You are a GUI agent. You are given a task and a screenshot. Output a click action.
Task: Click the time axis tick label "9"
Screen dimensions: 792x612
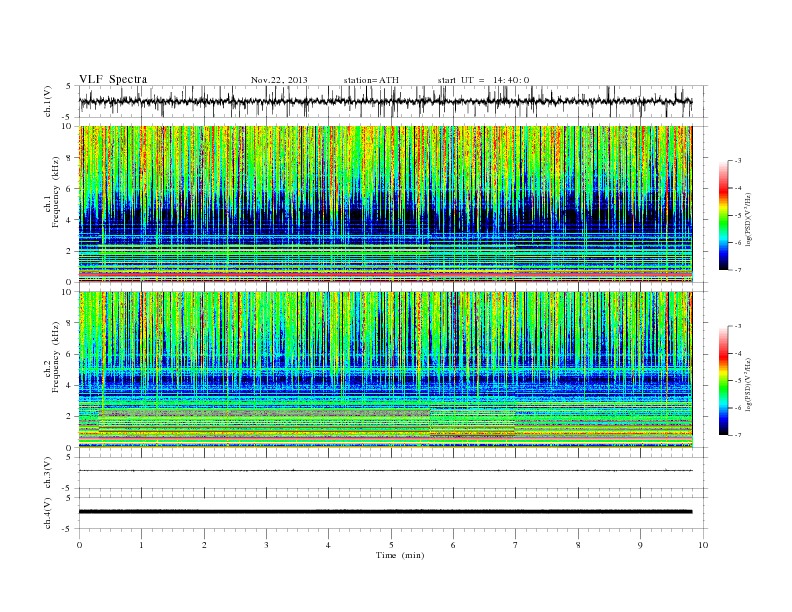640,545
